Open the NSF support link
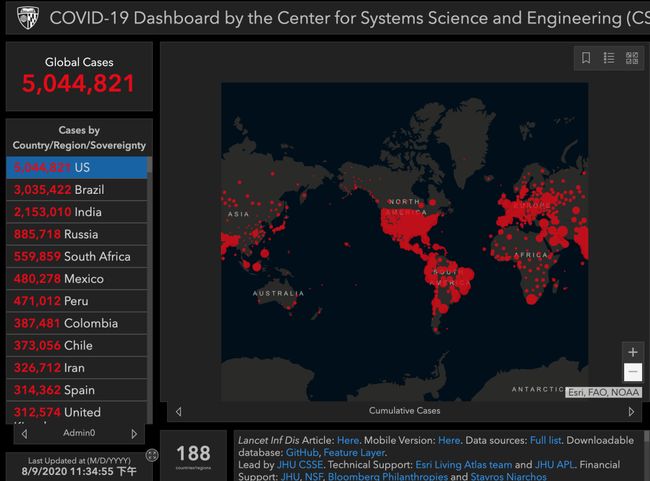 313,476
